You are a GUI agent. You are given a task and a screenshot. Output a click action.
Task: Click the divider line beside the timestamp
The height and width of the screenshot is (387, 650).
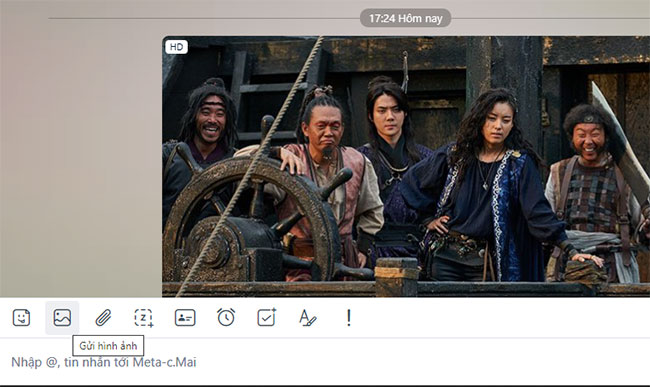(x=203, y=18)
